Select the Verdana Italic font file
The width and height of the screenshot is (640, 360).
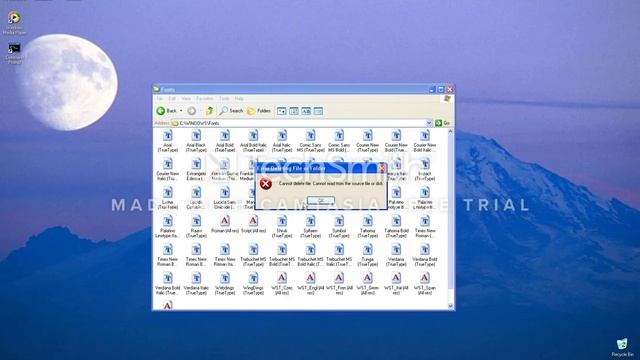tap(196, 284)
